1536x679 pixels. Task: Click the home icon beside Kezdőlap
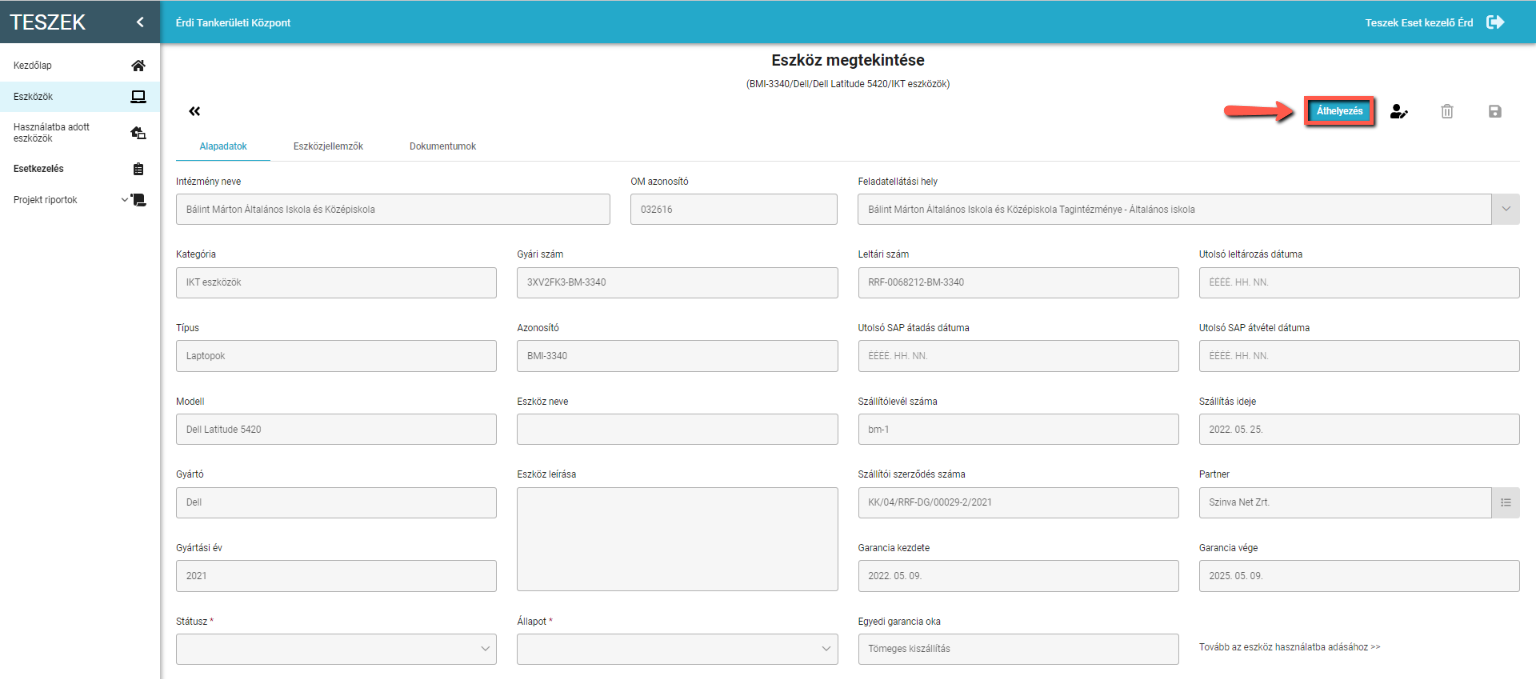139,66
